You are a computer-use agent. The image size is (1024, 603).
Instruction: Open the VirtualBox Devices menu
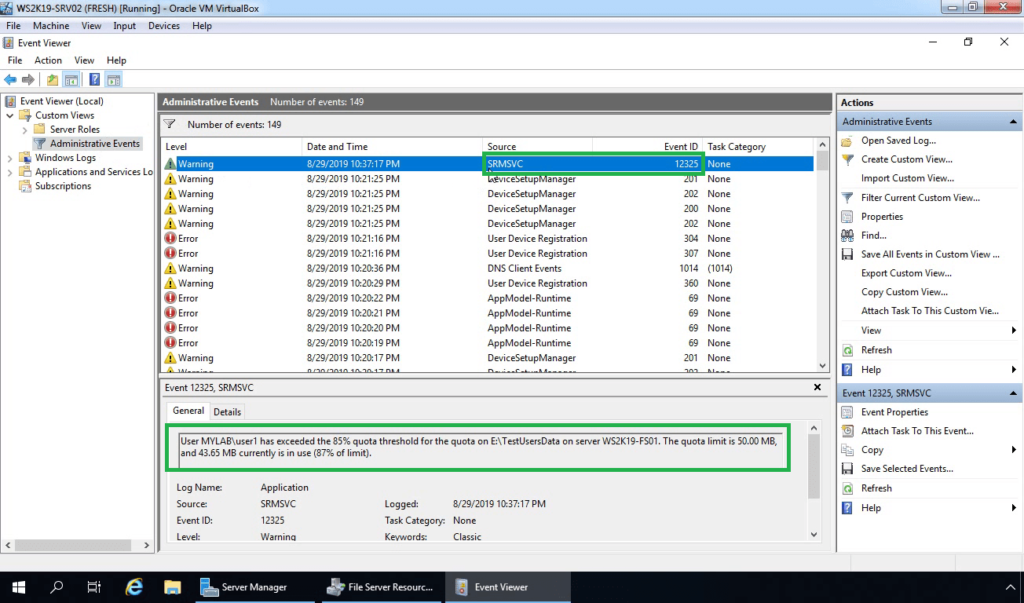(164, 25)
